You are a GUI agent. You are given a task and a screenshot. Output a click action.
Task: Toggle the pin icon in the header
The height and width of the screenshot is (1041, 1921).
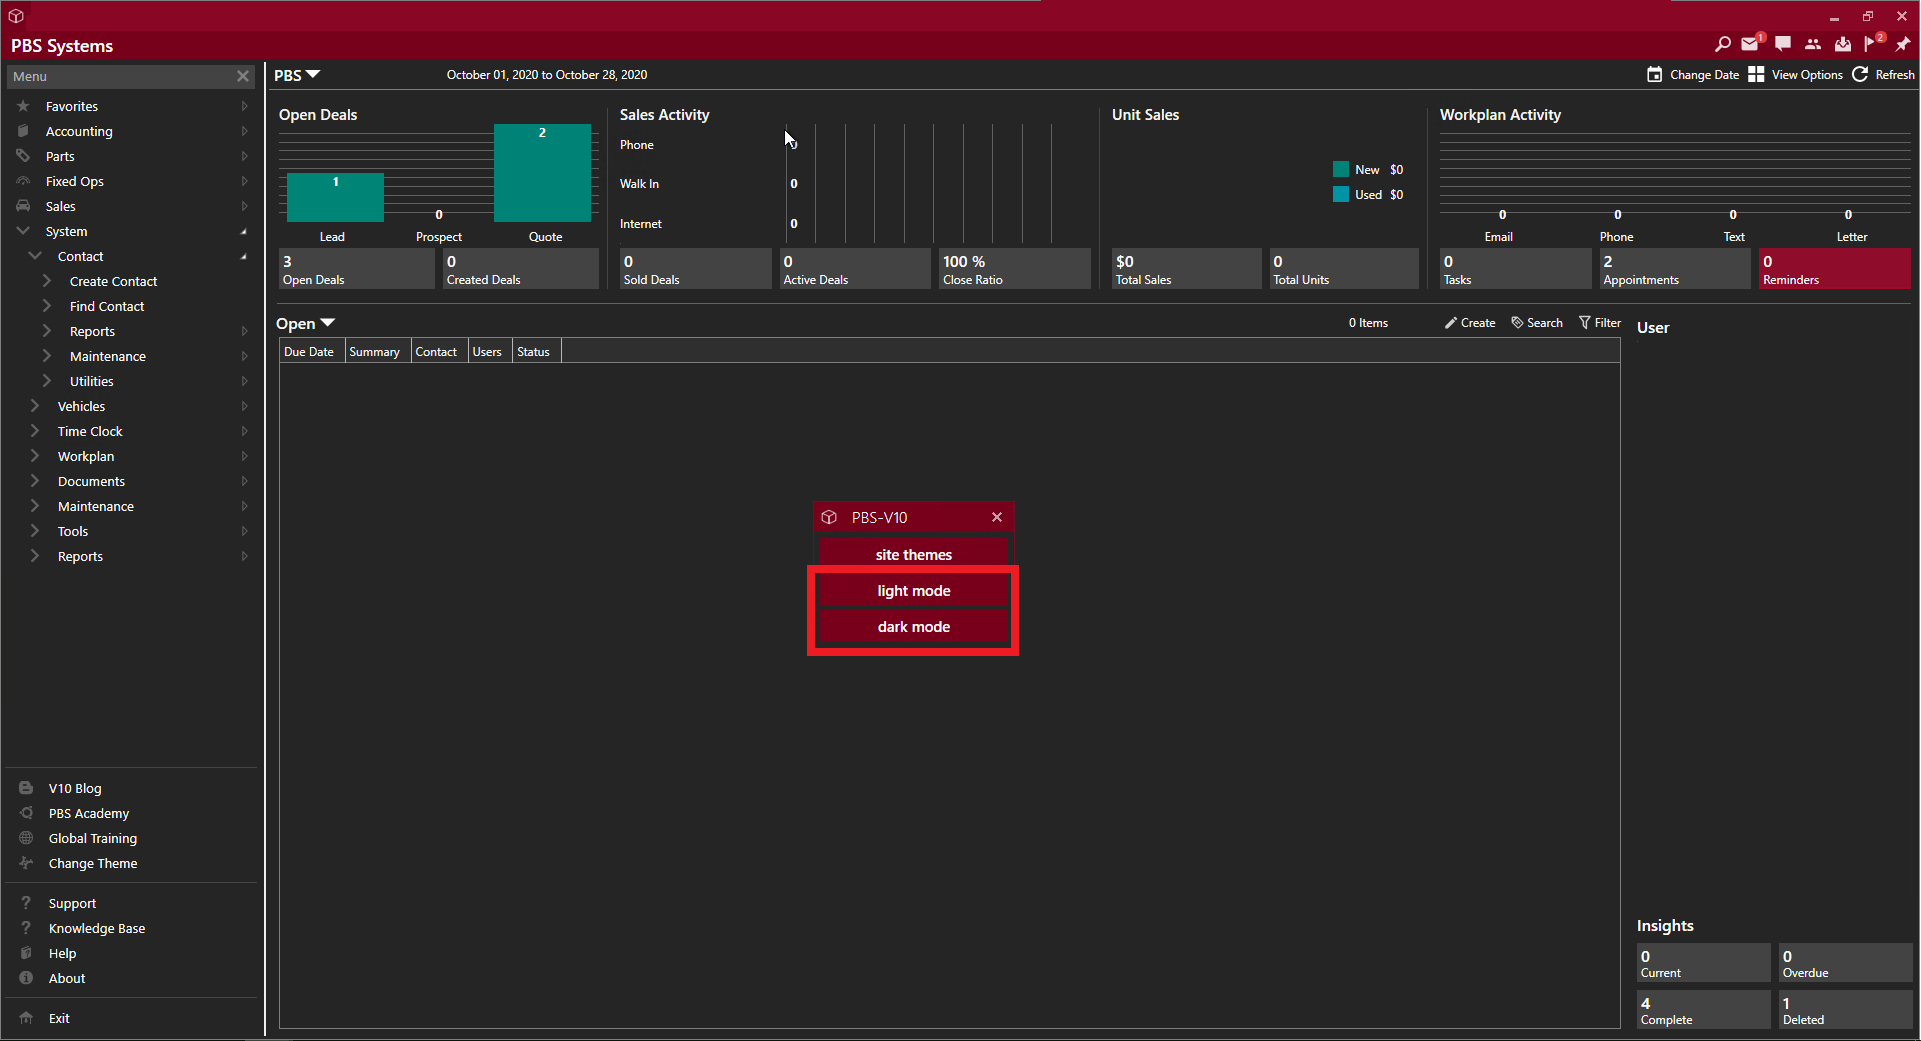(x=1902, y=44)
